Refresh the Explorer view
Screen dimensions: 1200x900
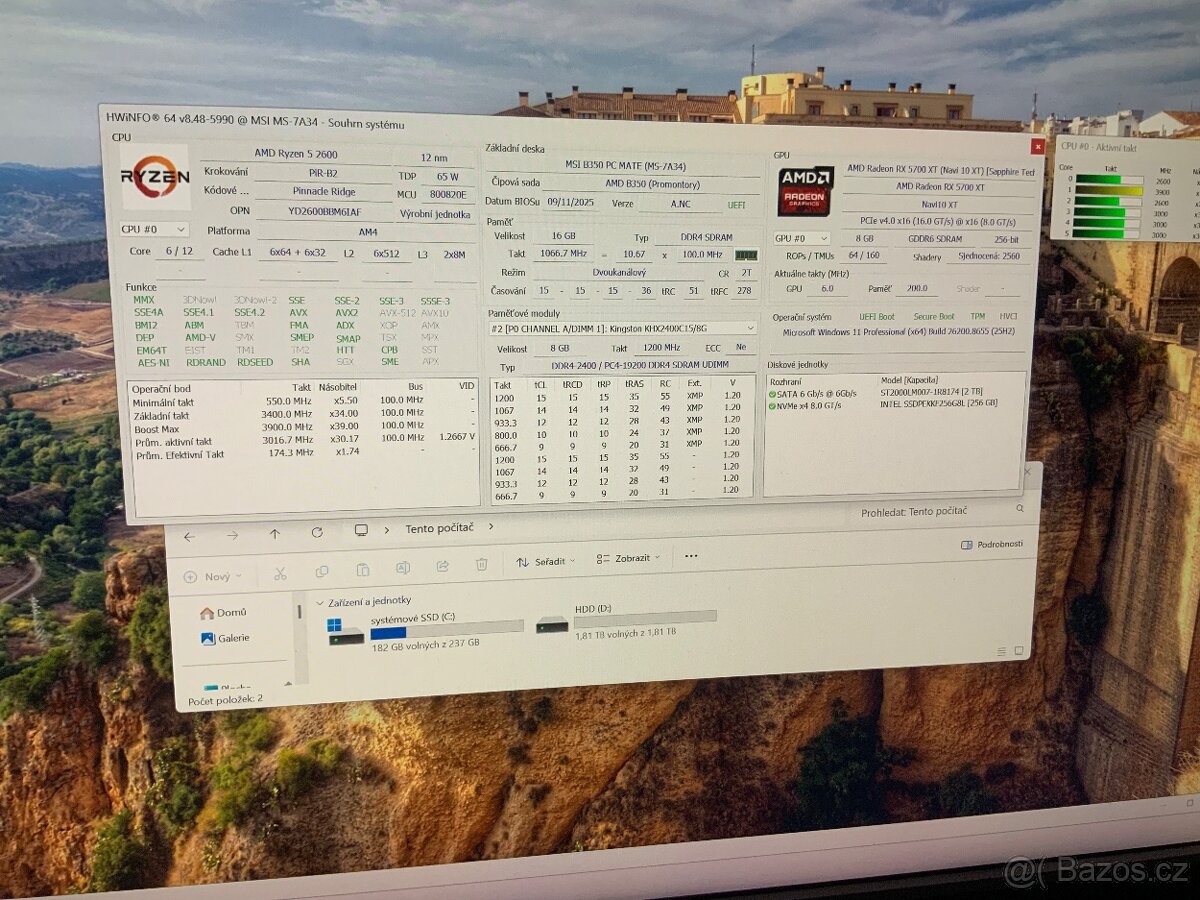(x=317, y=532)
